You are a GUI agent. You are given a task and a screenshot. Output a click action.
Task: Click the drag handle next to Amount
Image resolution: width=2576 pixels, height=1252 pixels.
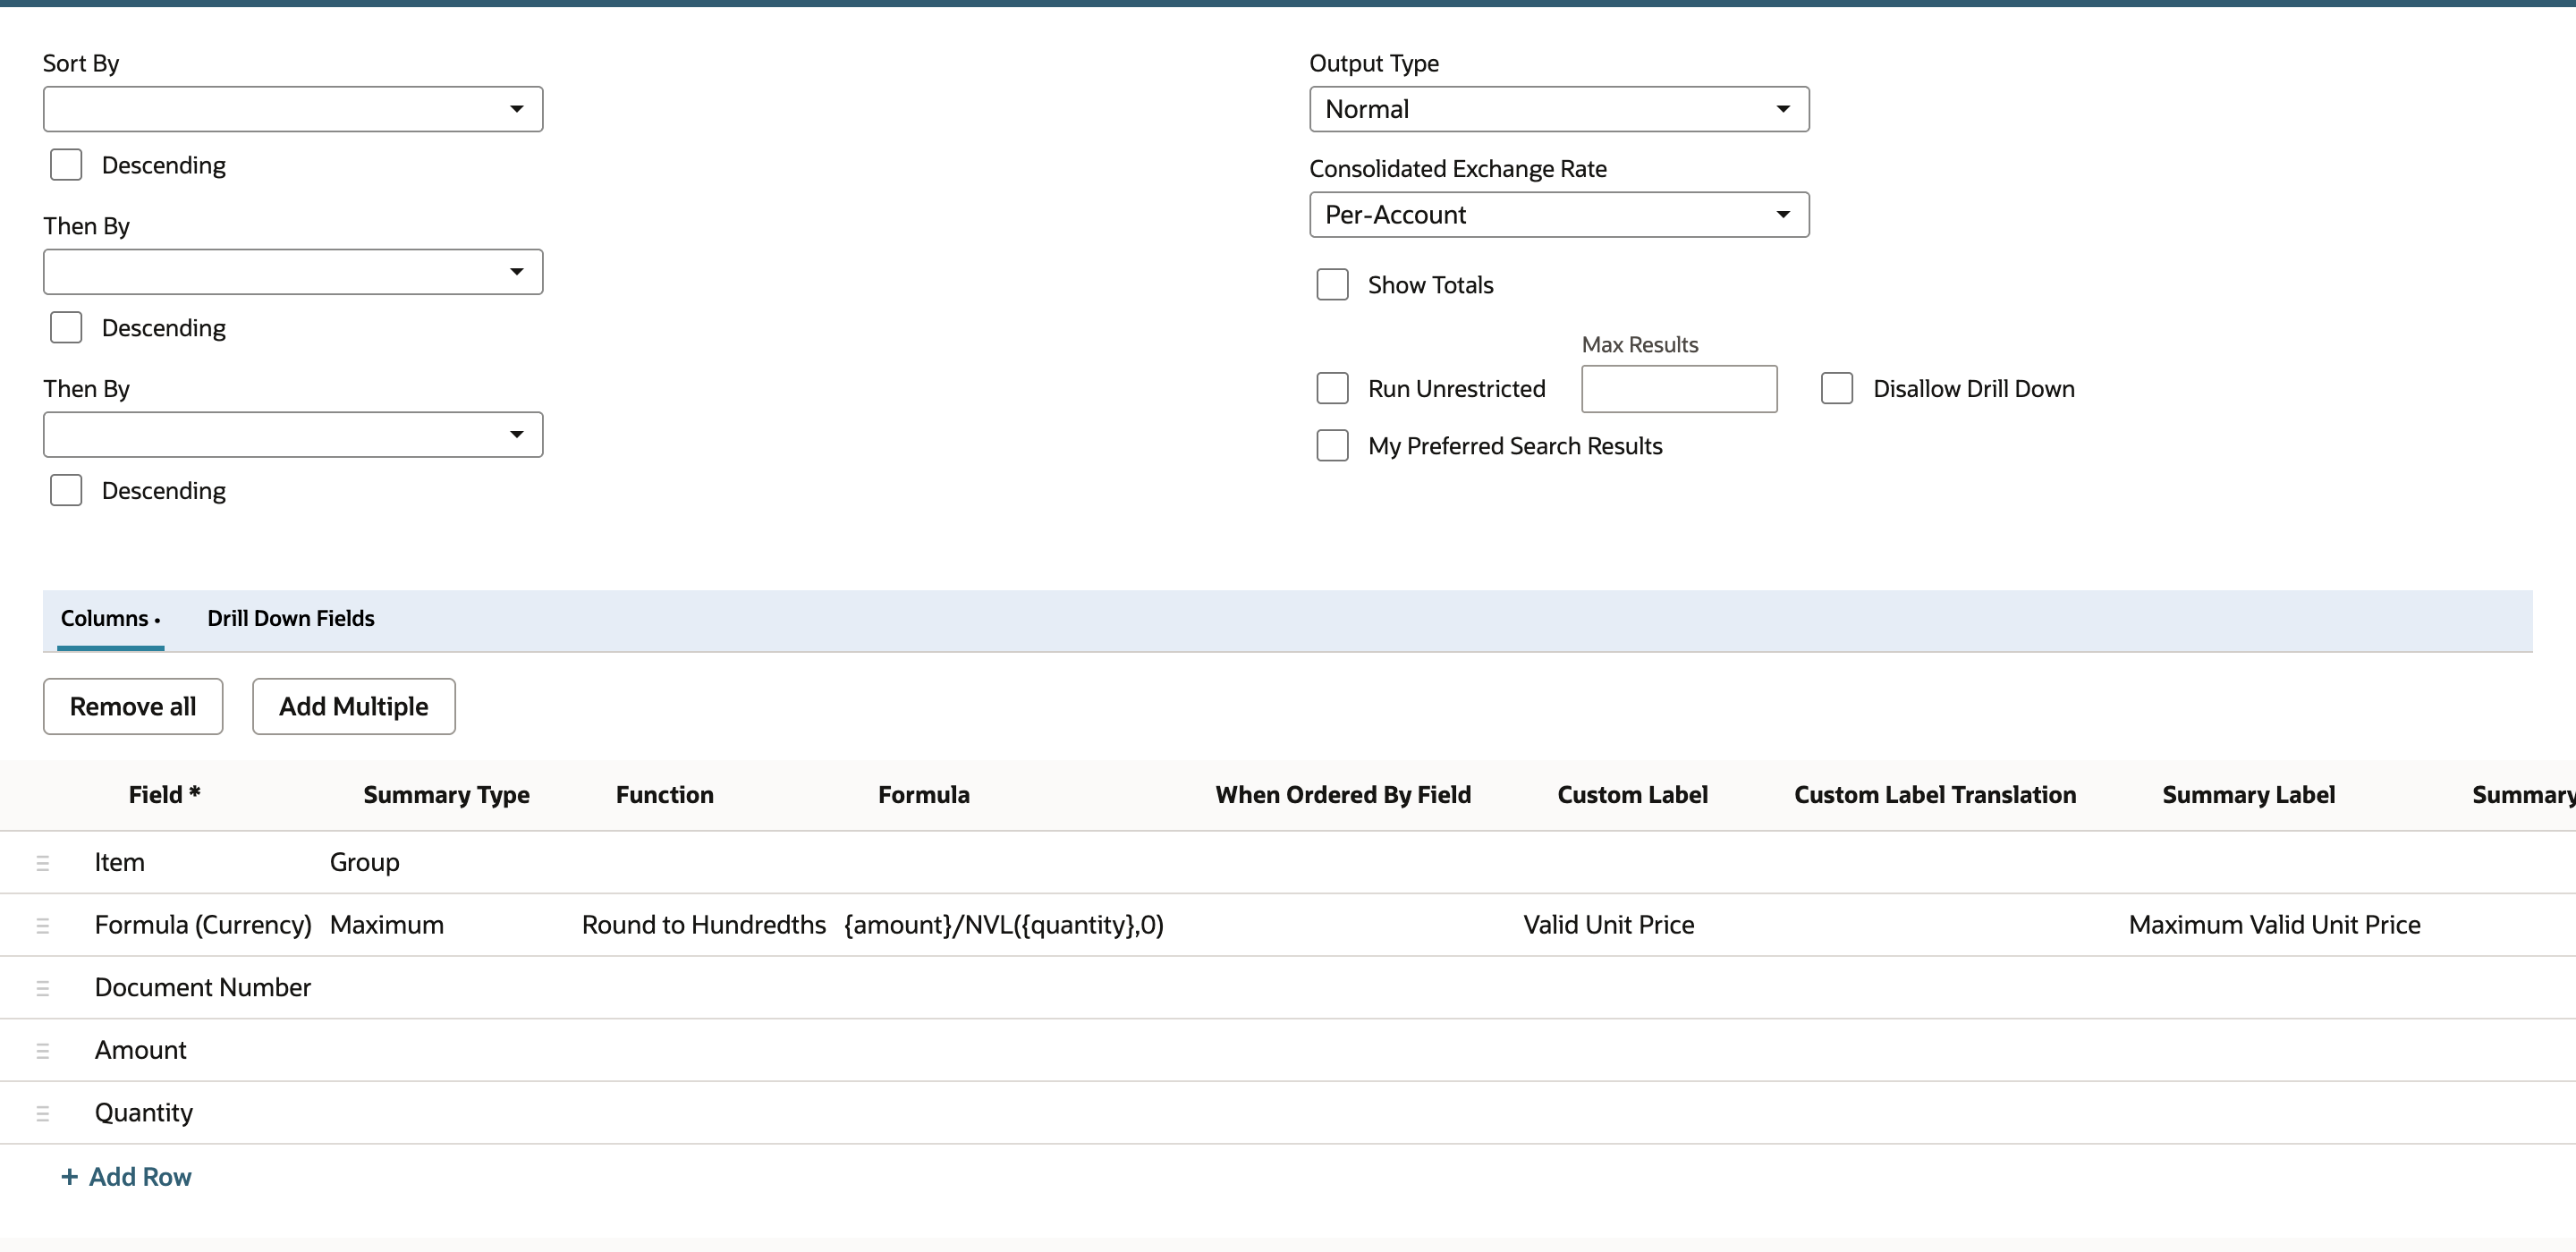(42, 1051)
